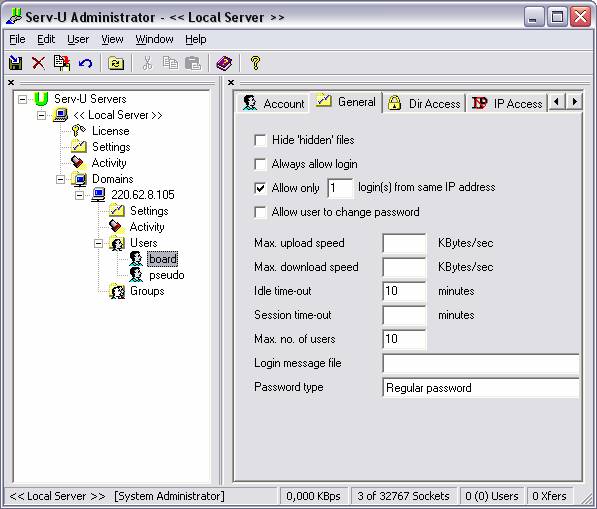Click the pseudo user icon
597x509 pixels.
coord(136,275)
